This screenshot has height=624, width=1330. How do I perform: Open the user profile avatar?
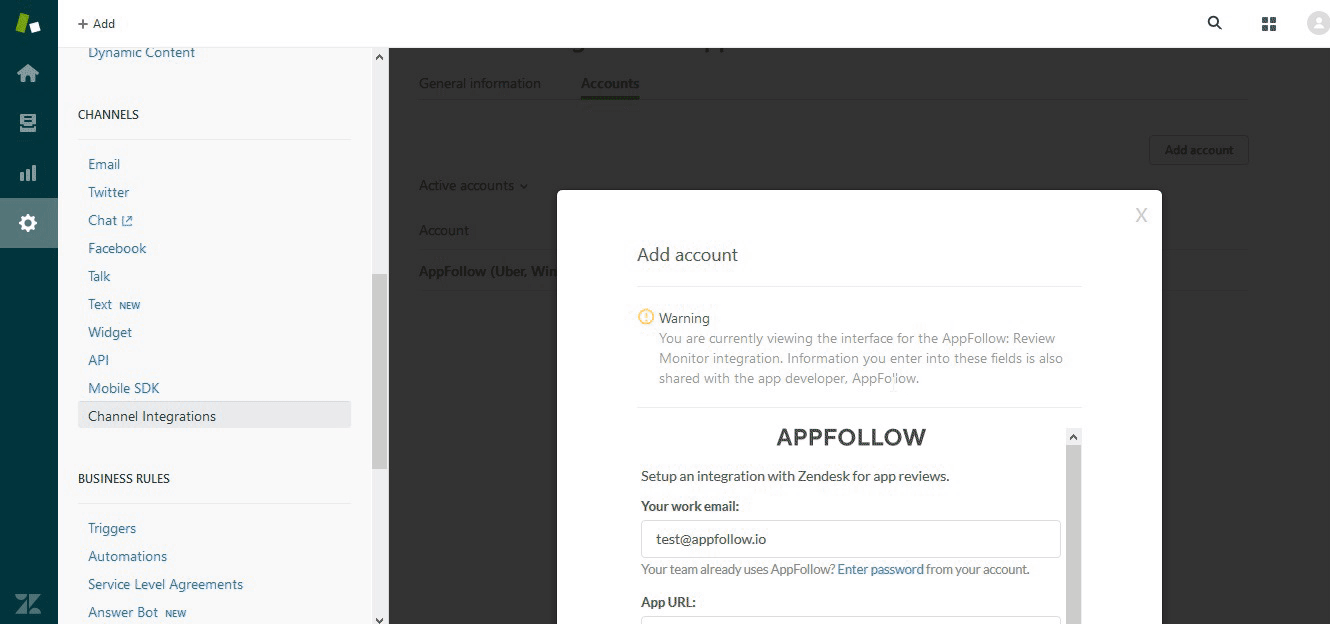(x=1318, y=24)
